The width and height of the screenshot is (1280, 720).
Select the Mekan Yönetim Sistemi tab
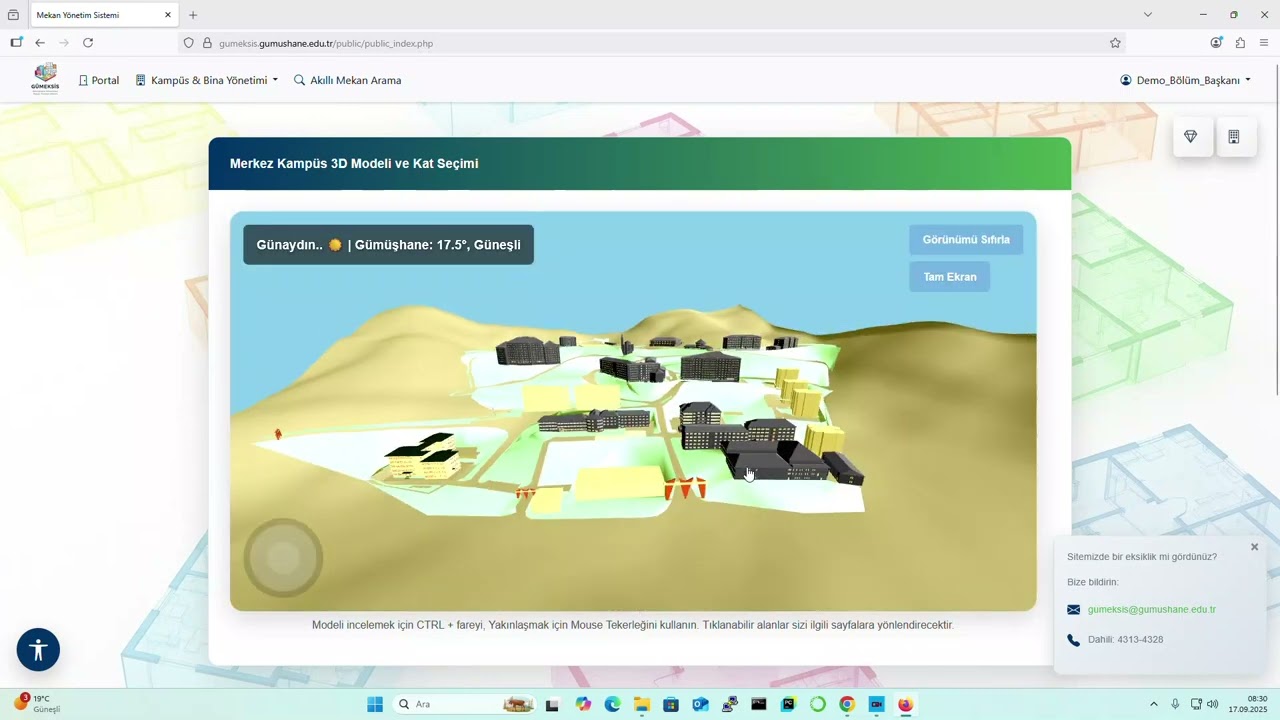click(104, 15)
